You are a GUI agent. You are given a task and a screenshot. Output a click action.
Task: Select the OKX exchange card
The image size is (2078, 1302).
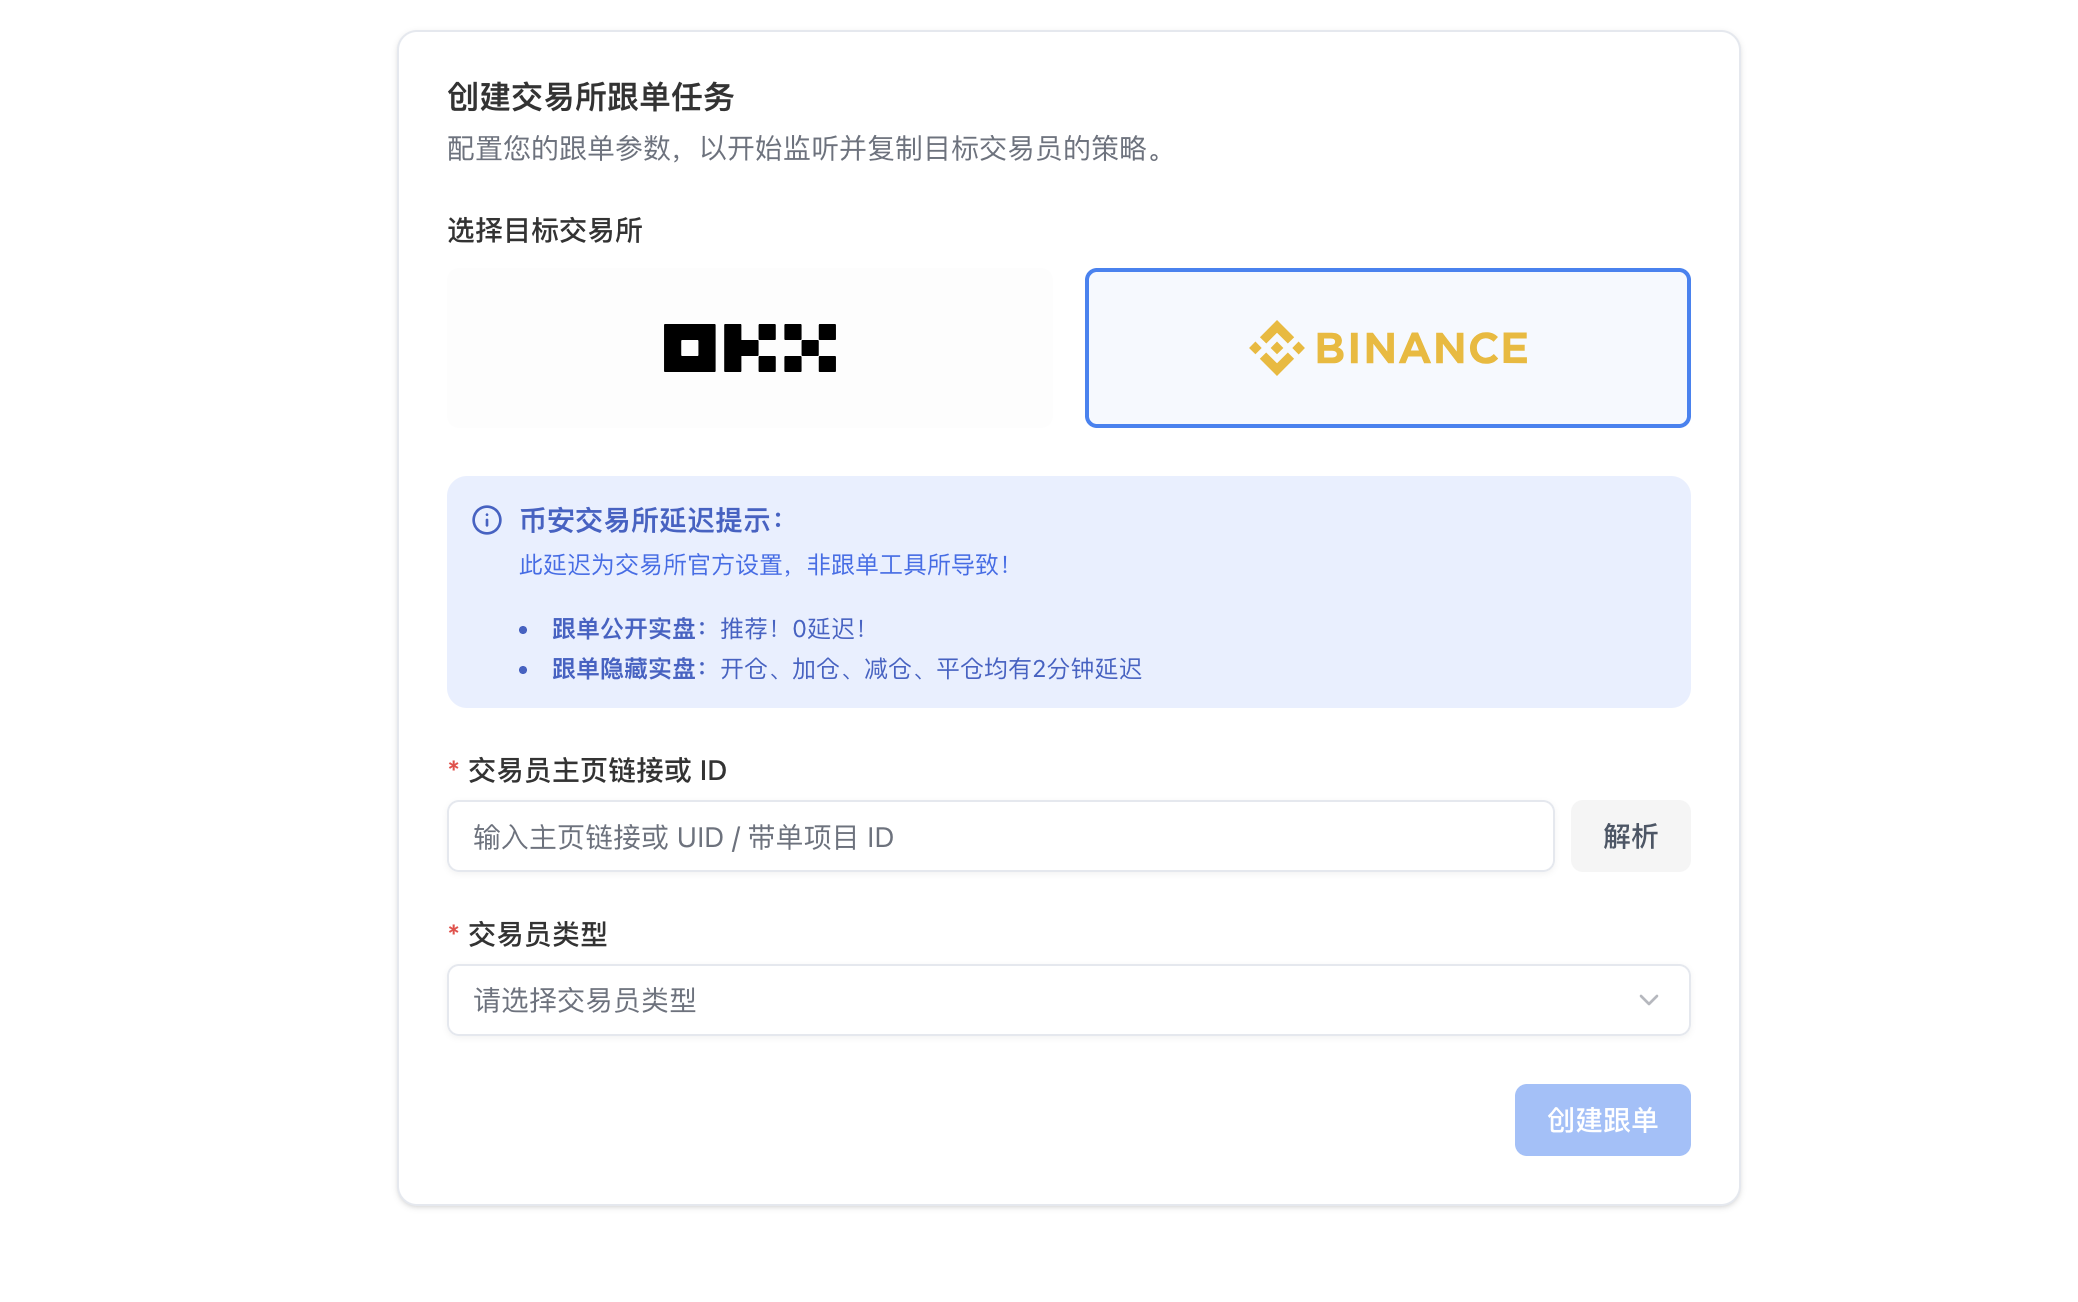coord(750,348)
